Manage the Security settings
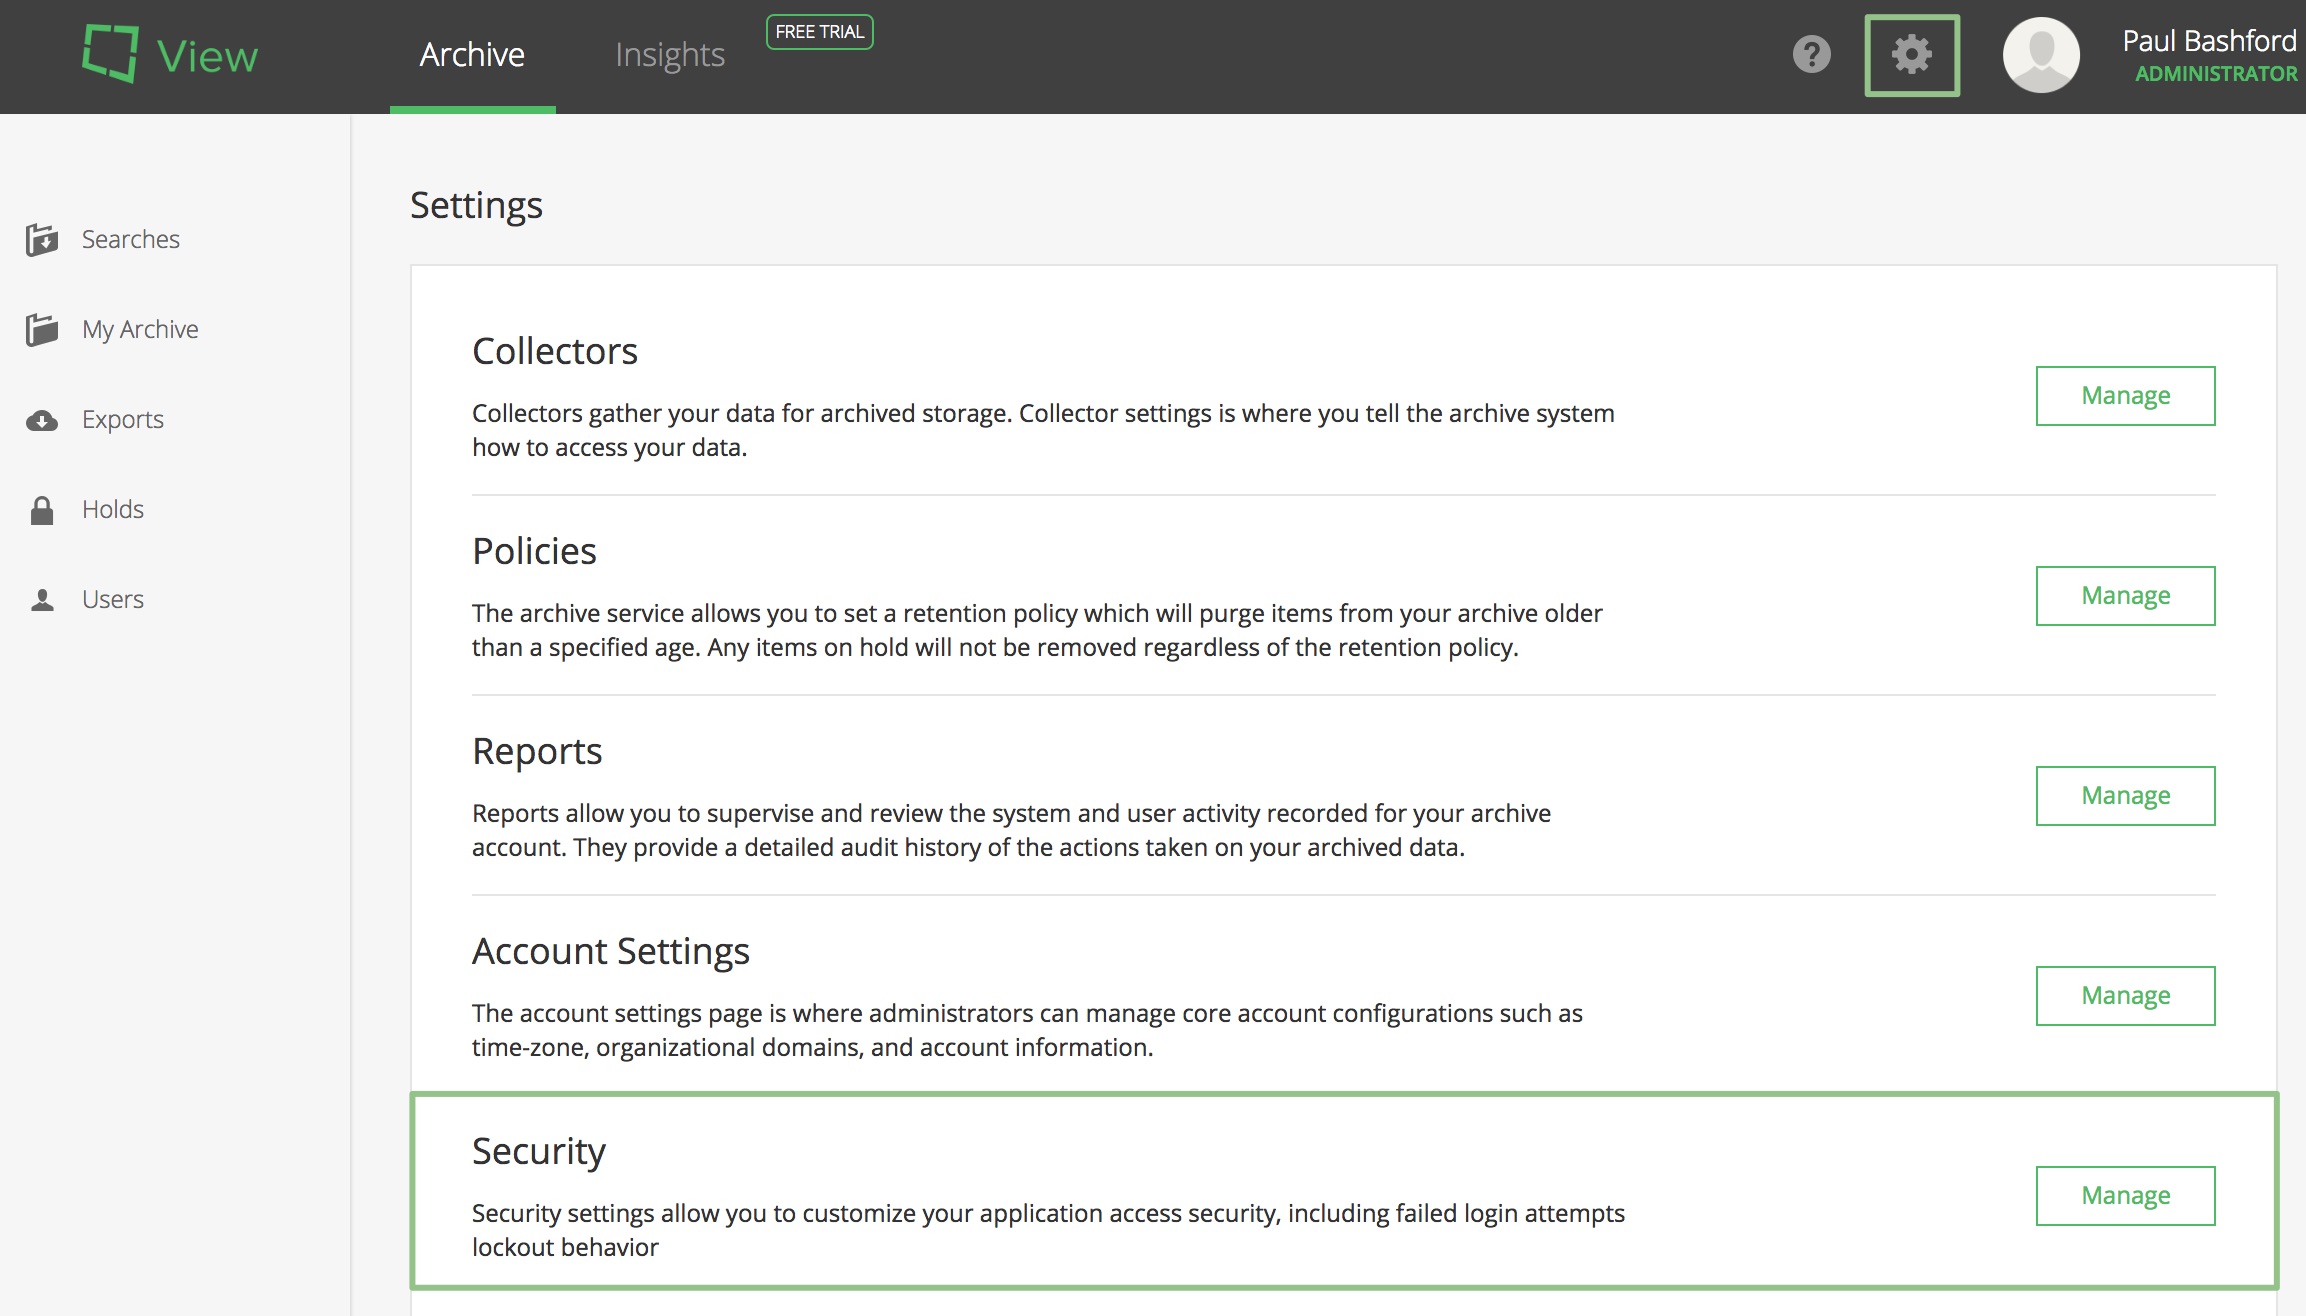Image resolution: width=2306 pixels, height=1316 pixels. tap(2125, 1196)
